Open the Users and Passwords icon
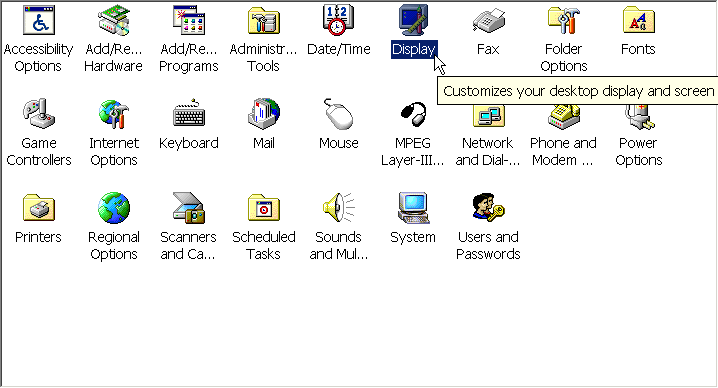Screen dimensions: 718x388 tap(489, 208)
